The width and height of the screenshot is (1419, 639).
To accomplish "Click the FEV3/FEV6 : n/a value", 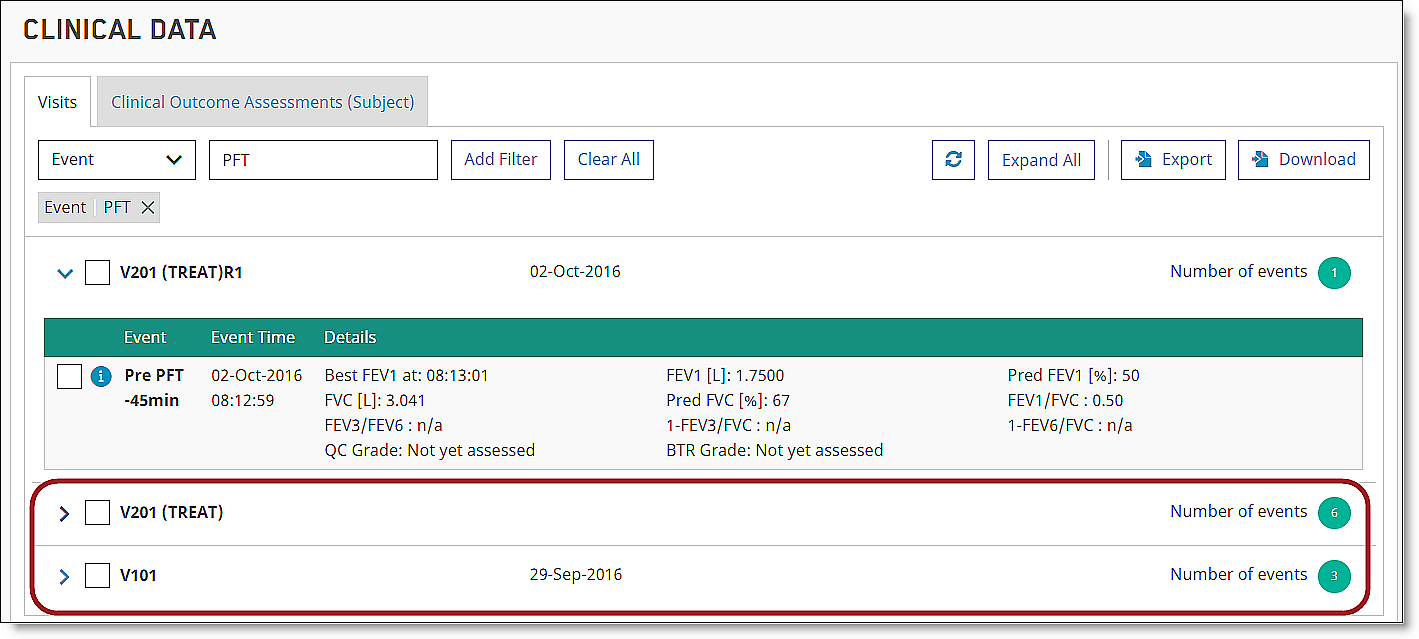I will tap(383, 426).
